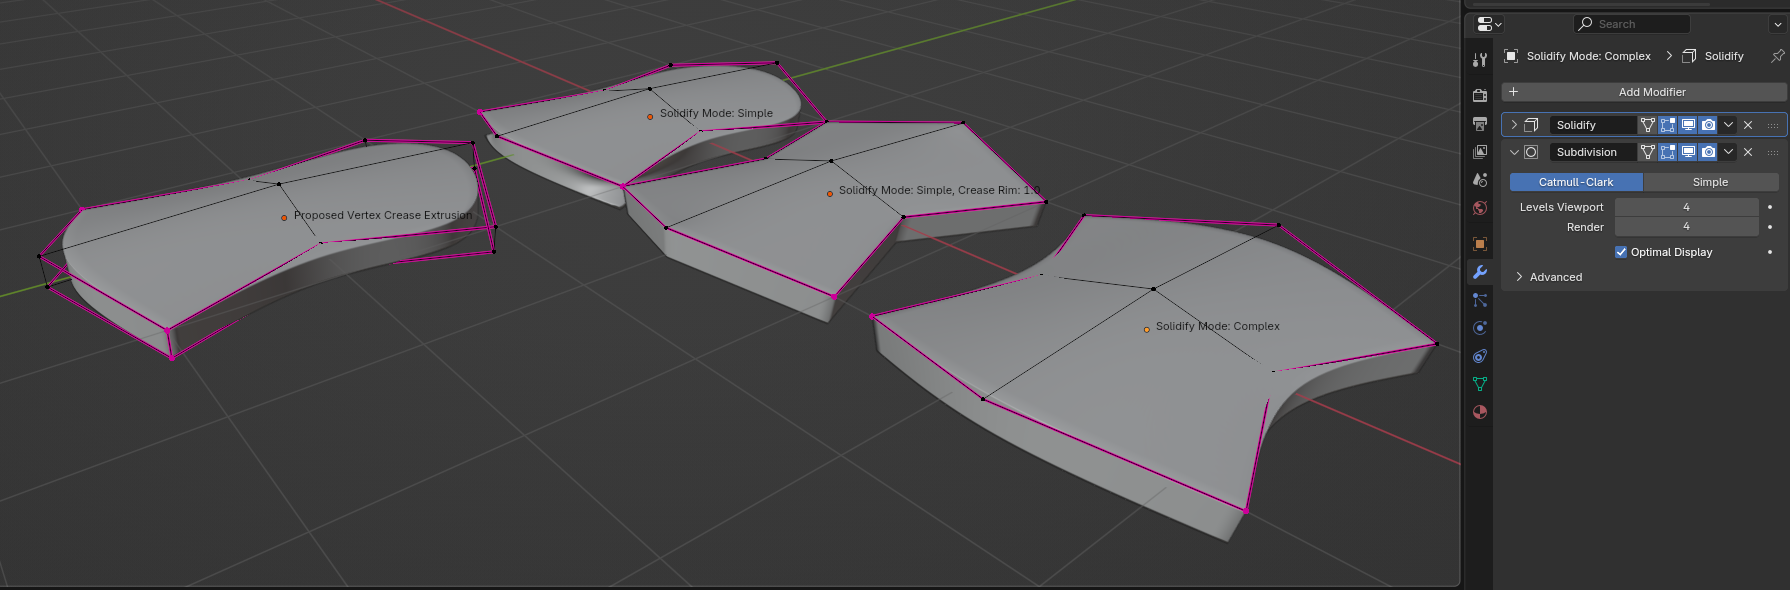Select Catmull-Clark subdivision type
1790x590 pixels.
(1576, 182)
